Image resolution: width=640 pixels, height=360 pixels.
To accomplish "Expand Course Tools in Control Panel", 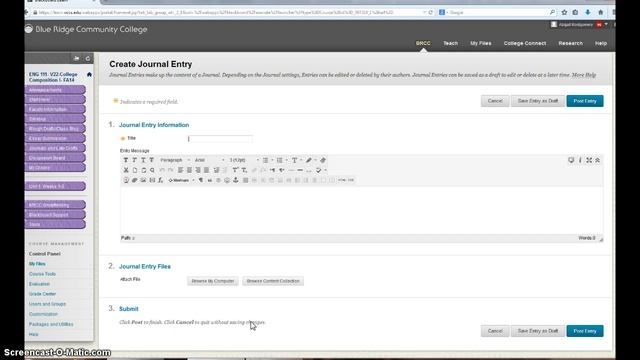I will pos(42,274).
